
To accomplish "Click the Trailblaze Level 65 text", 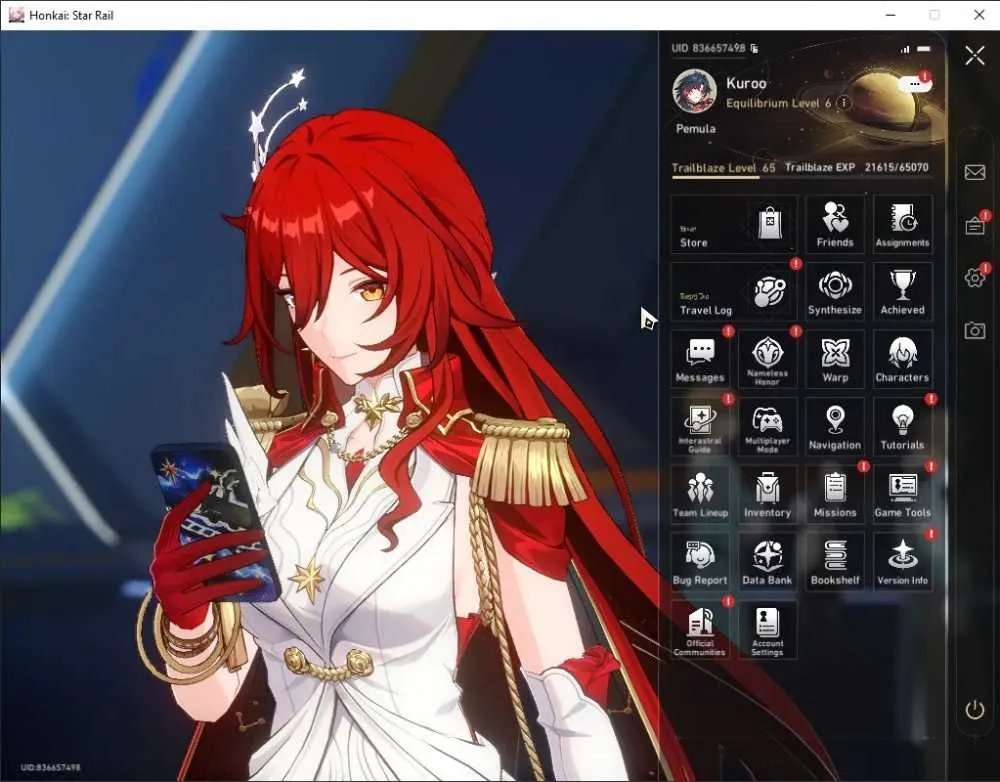I will click(723, 168).
